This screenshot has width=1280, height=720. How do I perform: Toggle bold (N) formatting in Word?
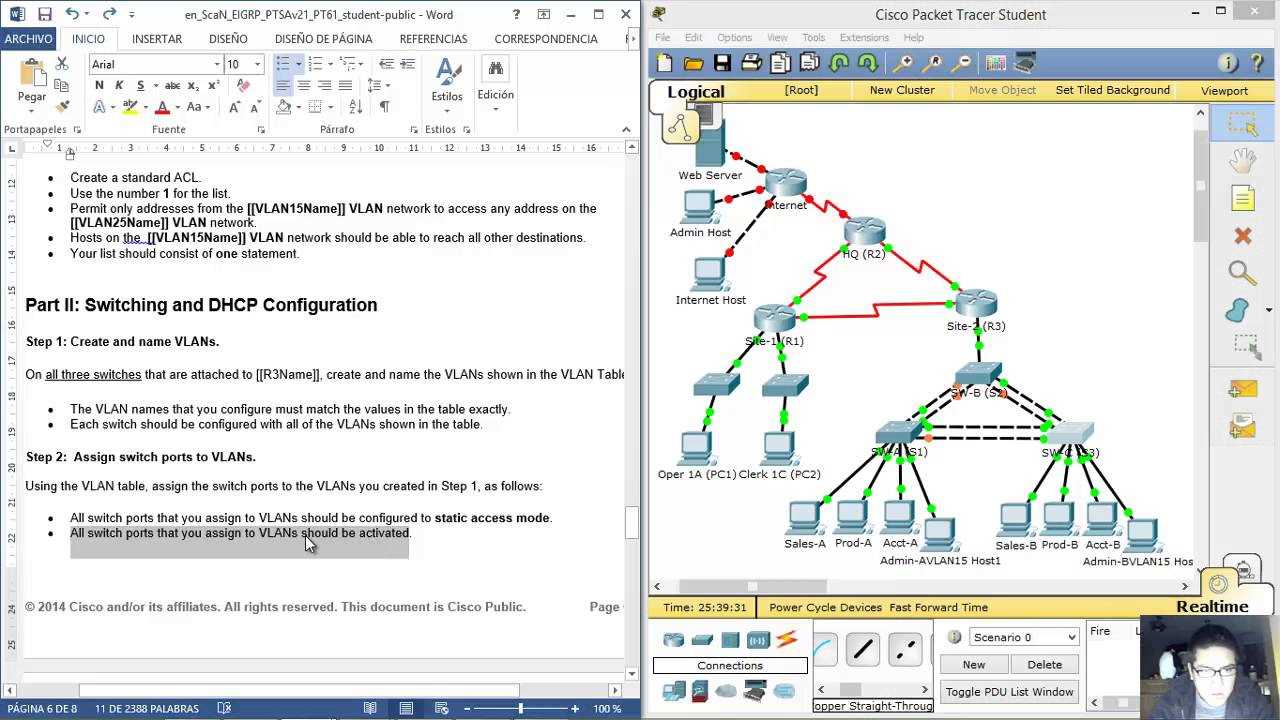[99, 85]
